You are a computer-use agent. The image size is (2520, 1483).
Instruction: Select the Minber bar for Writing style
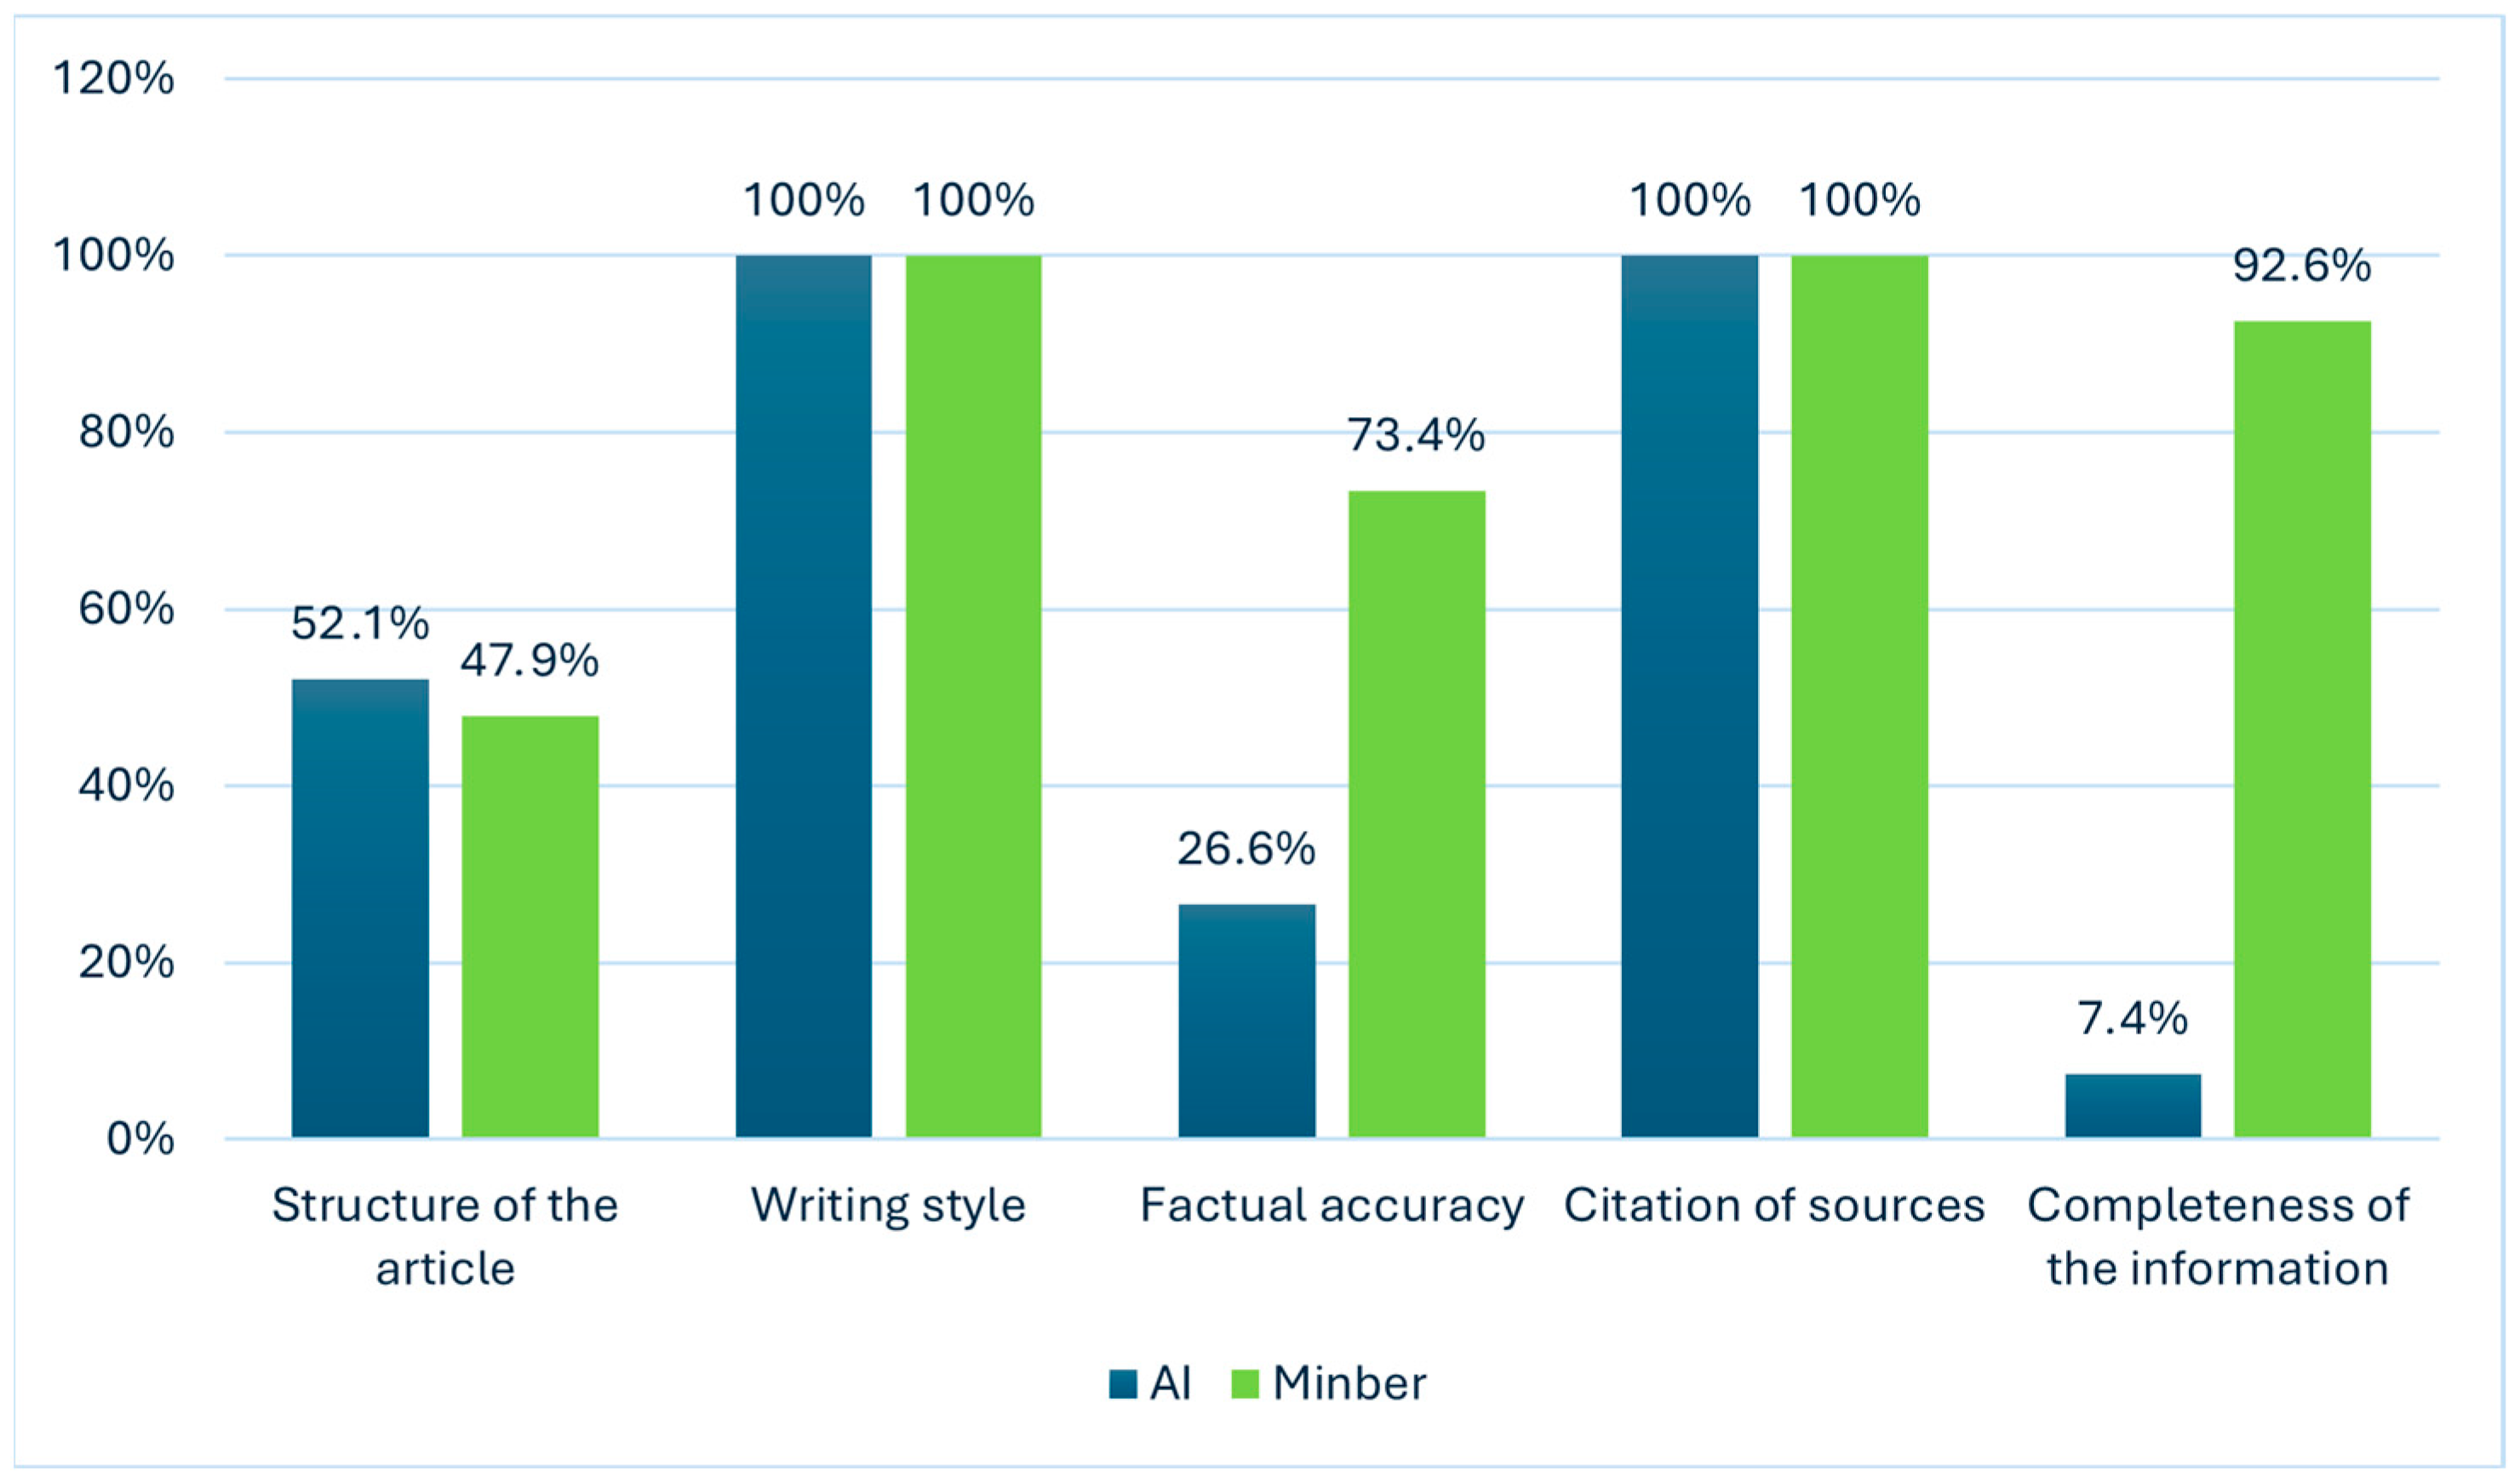tap(973, 696)
